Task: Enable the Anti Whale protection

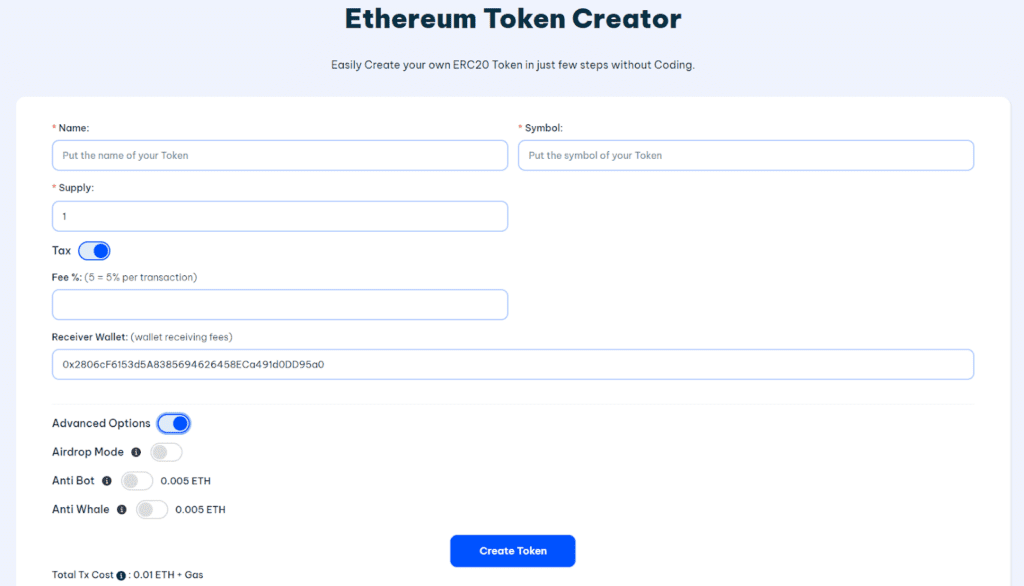Action: 151,509
